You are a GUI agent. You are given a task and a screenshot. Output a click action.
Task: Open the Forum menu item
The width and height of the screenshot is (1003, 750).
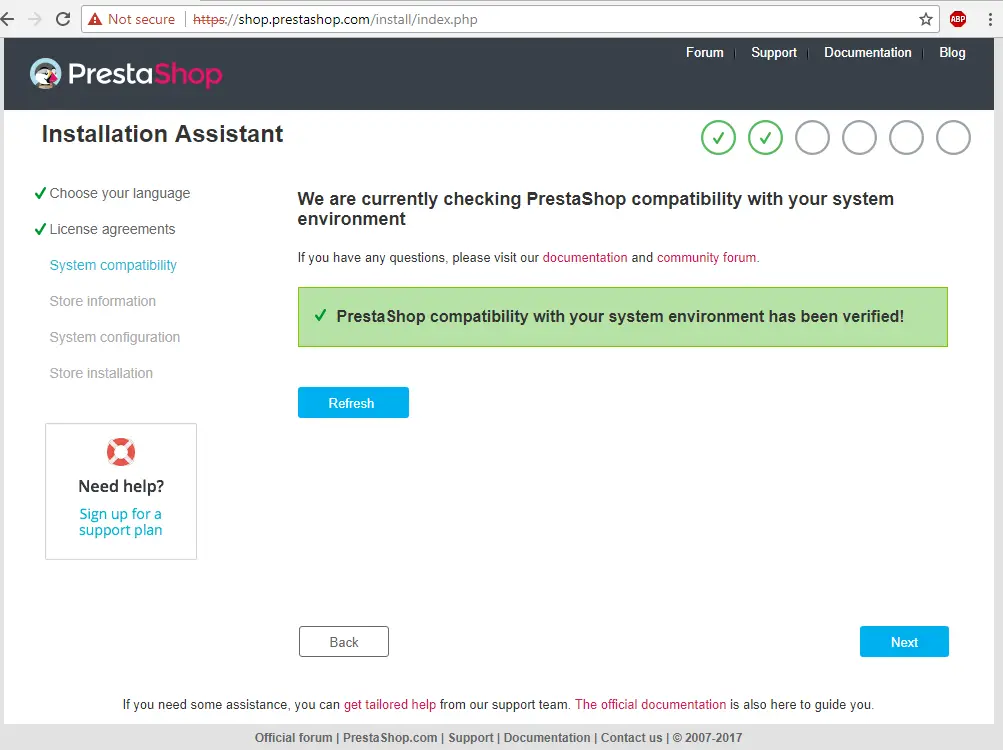(704, 52)
